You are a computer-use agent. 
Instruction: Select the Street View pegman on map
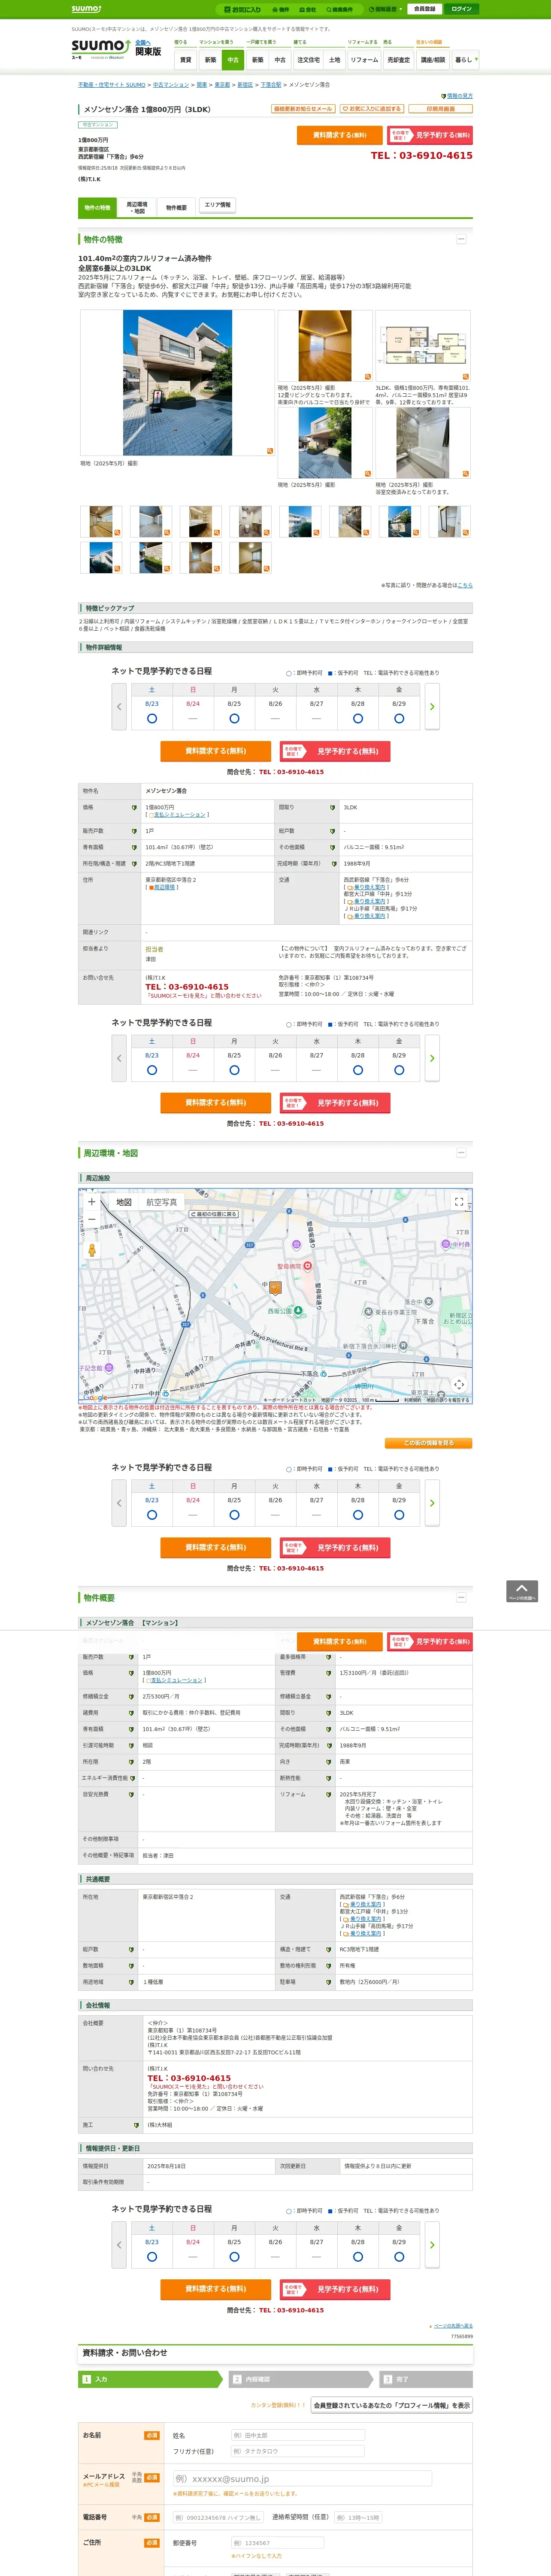click(x=92, y=1250)
